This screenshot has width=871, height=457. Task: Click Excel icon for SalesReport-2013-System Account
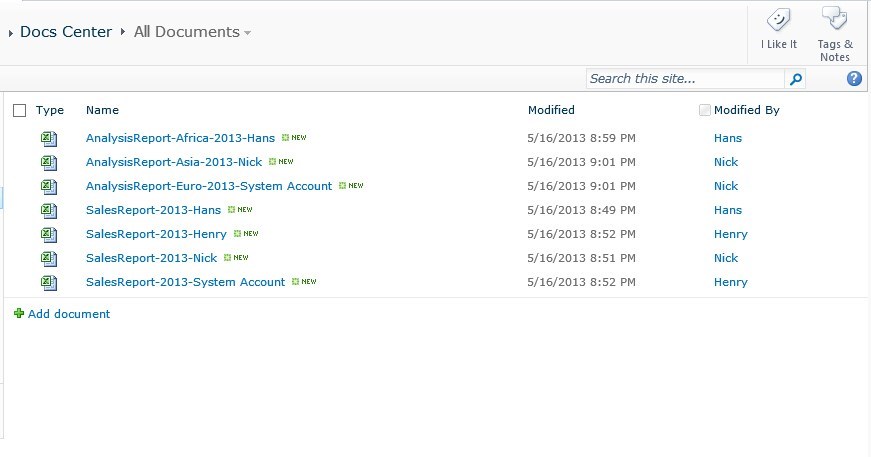tap(49, 282)
